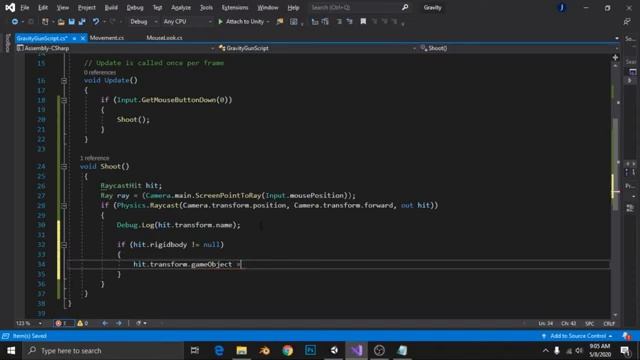Click the editor scrollbar down arrow
The width and height of the screenshot is (640, 360).
coord(615,315)
